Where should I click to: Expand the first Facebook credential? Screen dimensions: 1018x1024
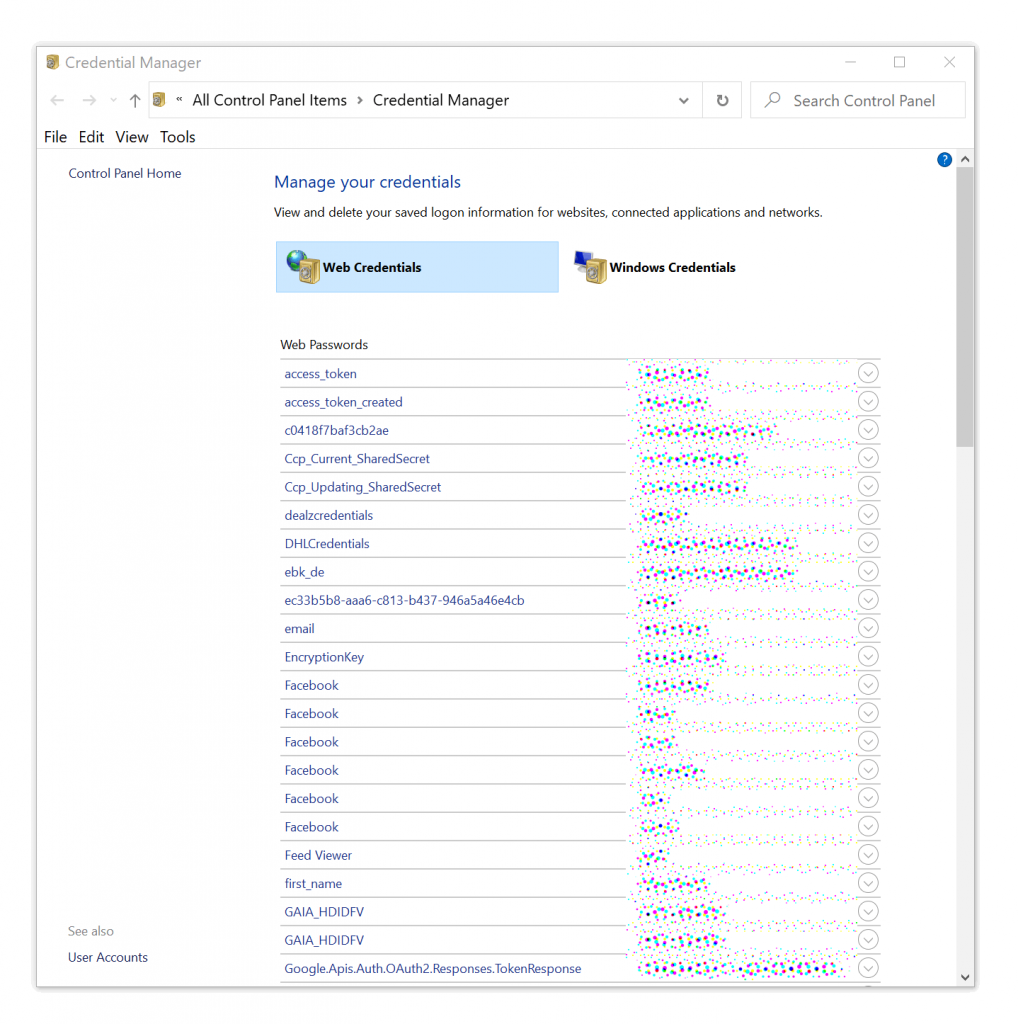click(867, 685)
